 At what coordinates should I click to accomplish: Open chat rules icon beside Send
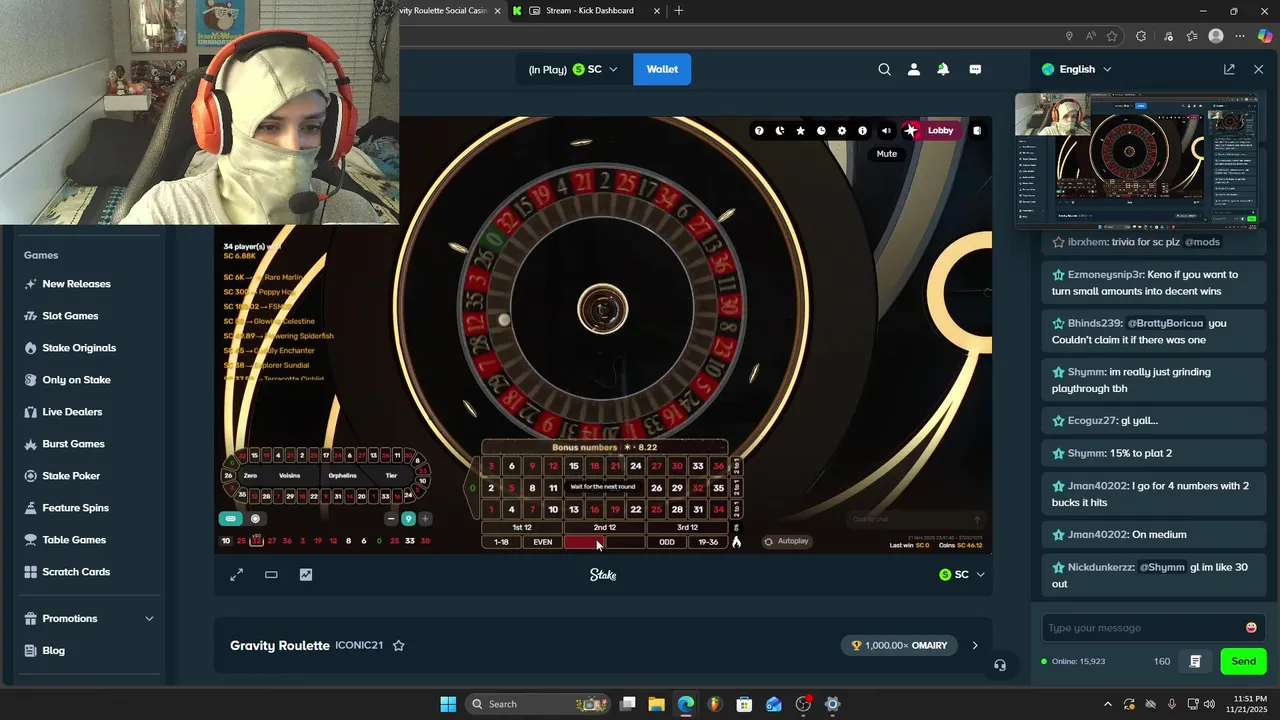(1195, 661)
